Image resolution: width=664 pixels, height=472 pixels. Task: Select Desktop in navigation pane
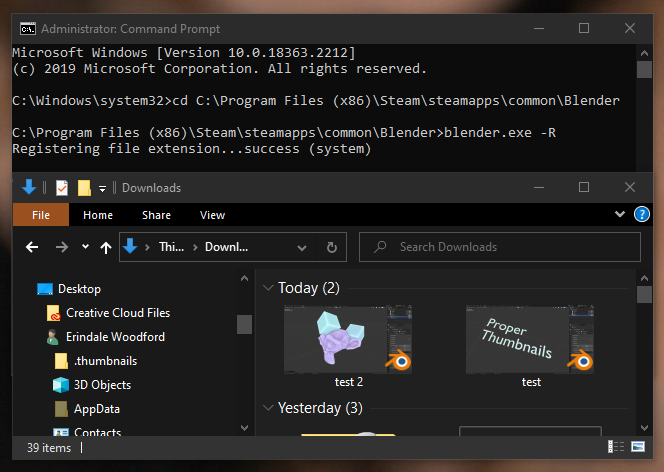(x=79, y=289)
